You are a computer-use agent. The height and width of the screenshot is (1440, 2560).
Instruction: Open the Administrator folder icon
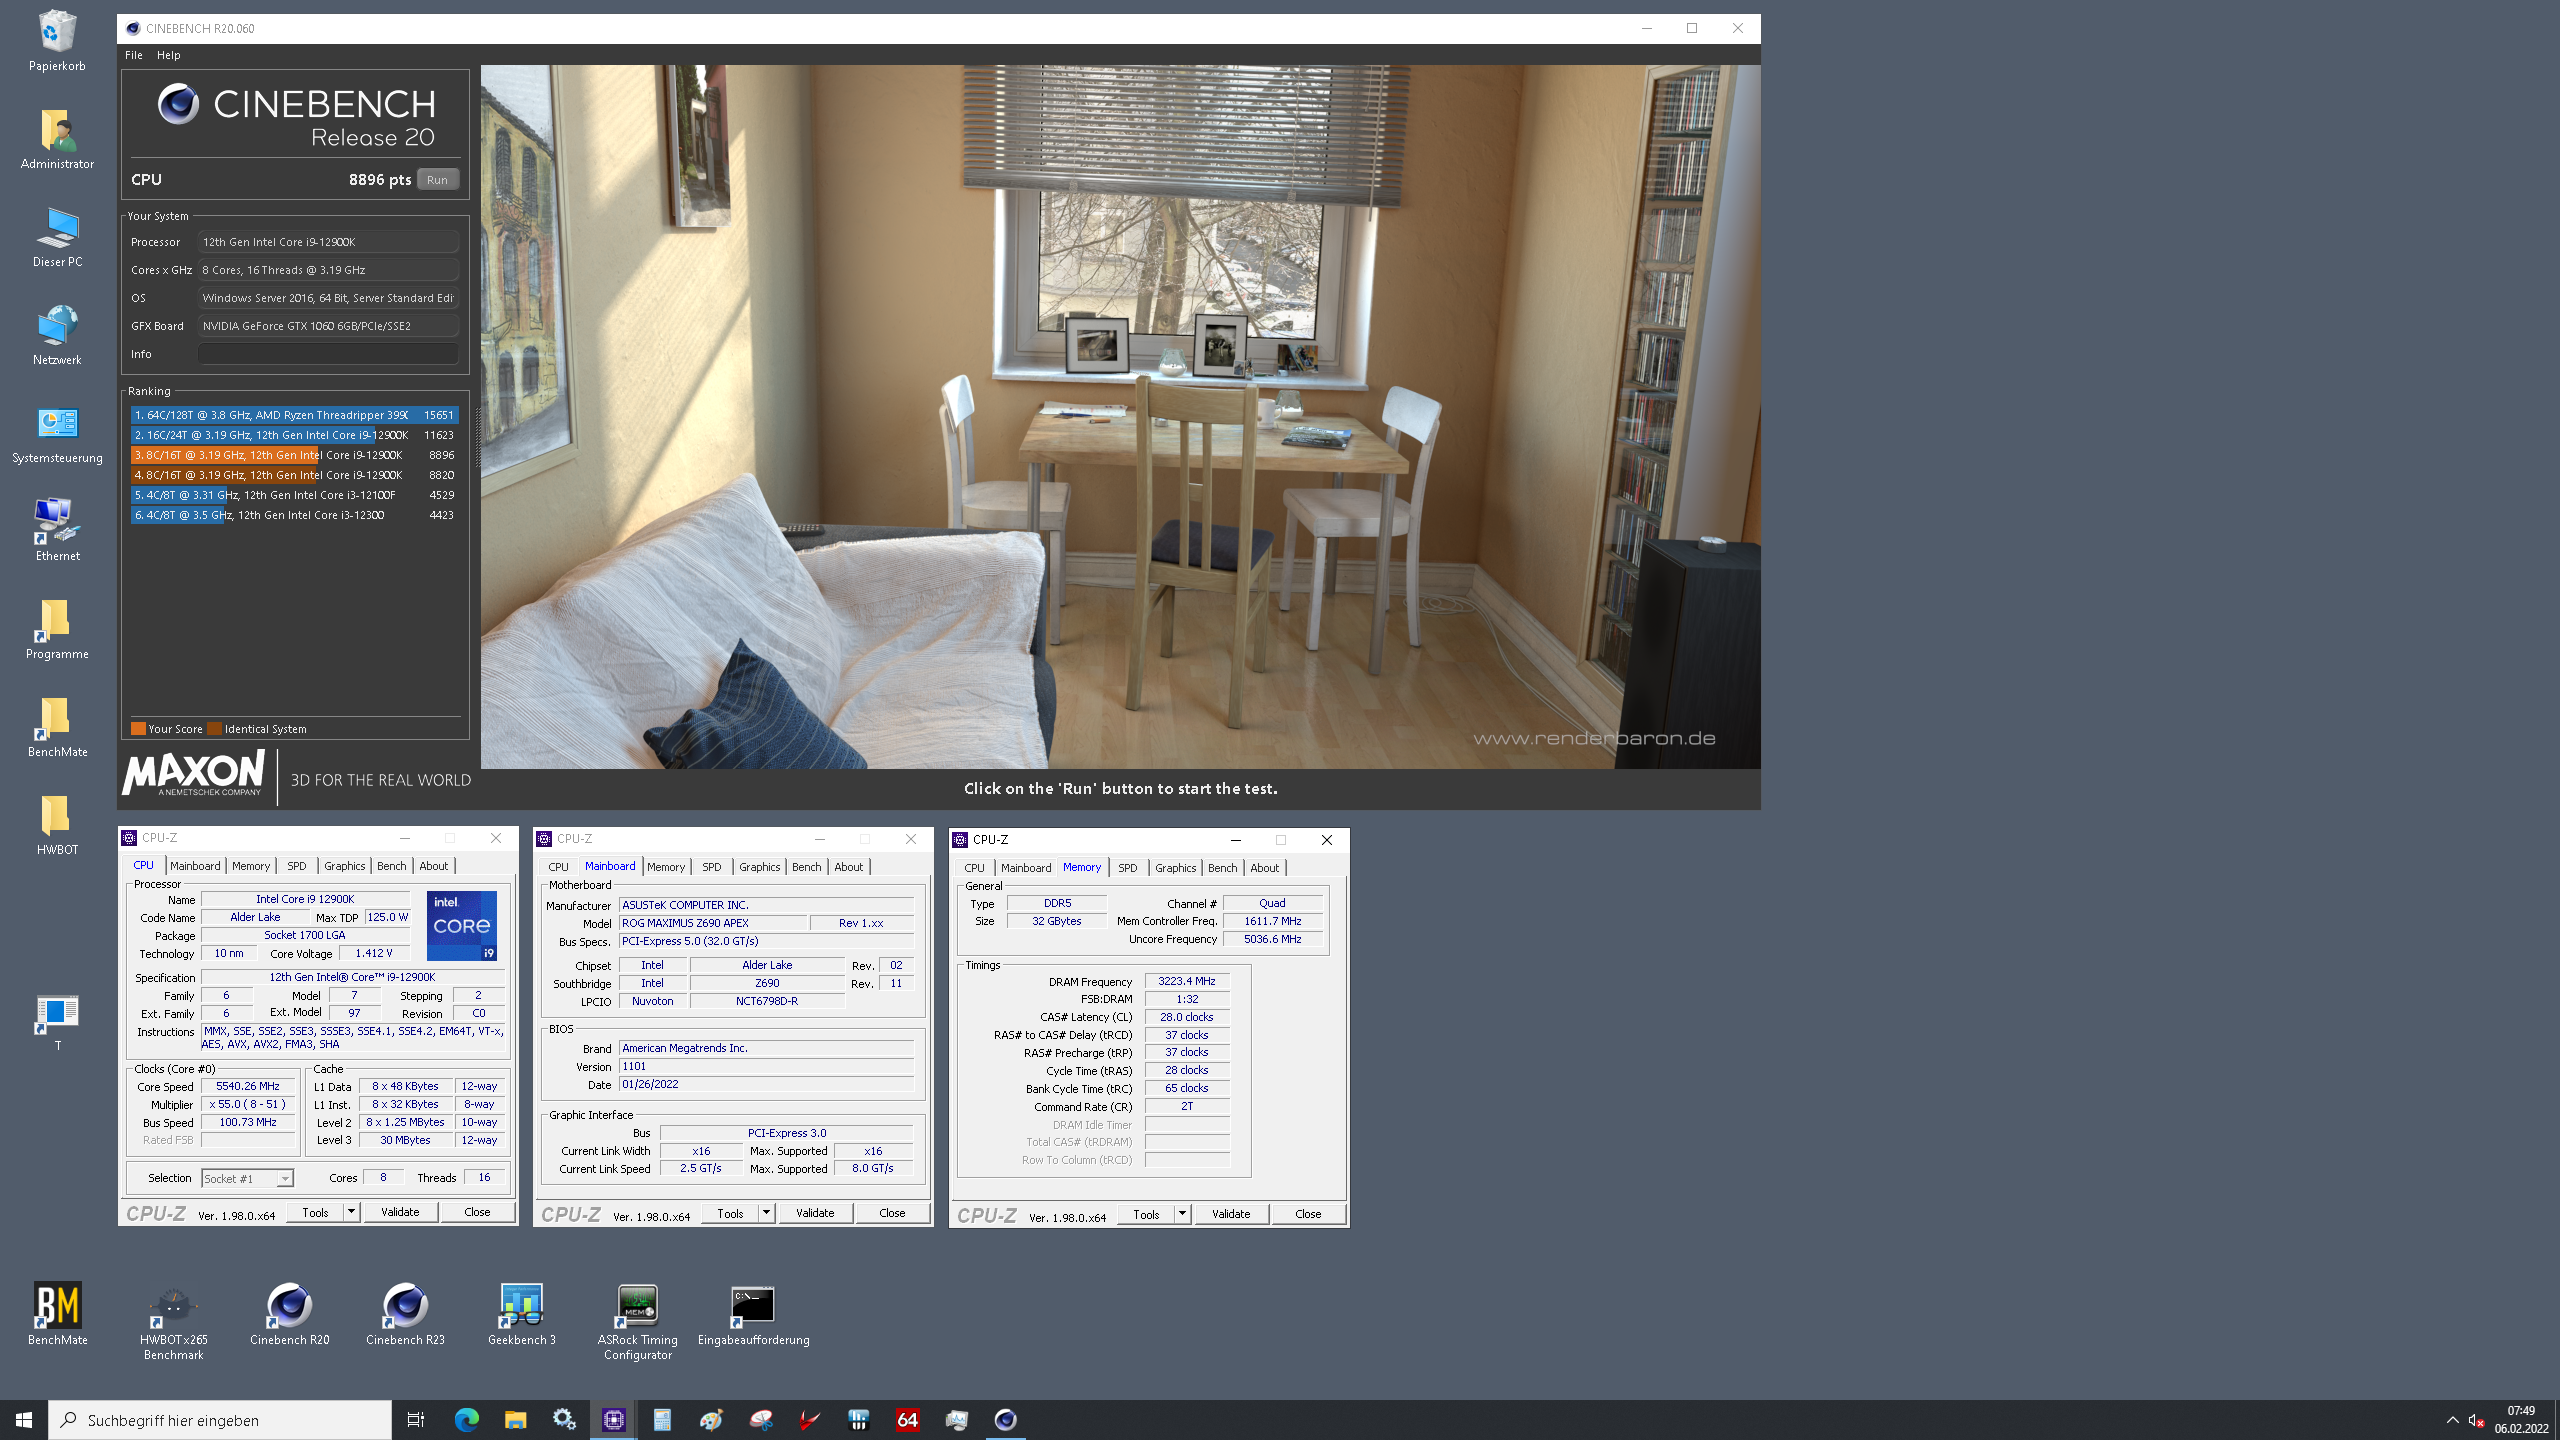[57, 139]
